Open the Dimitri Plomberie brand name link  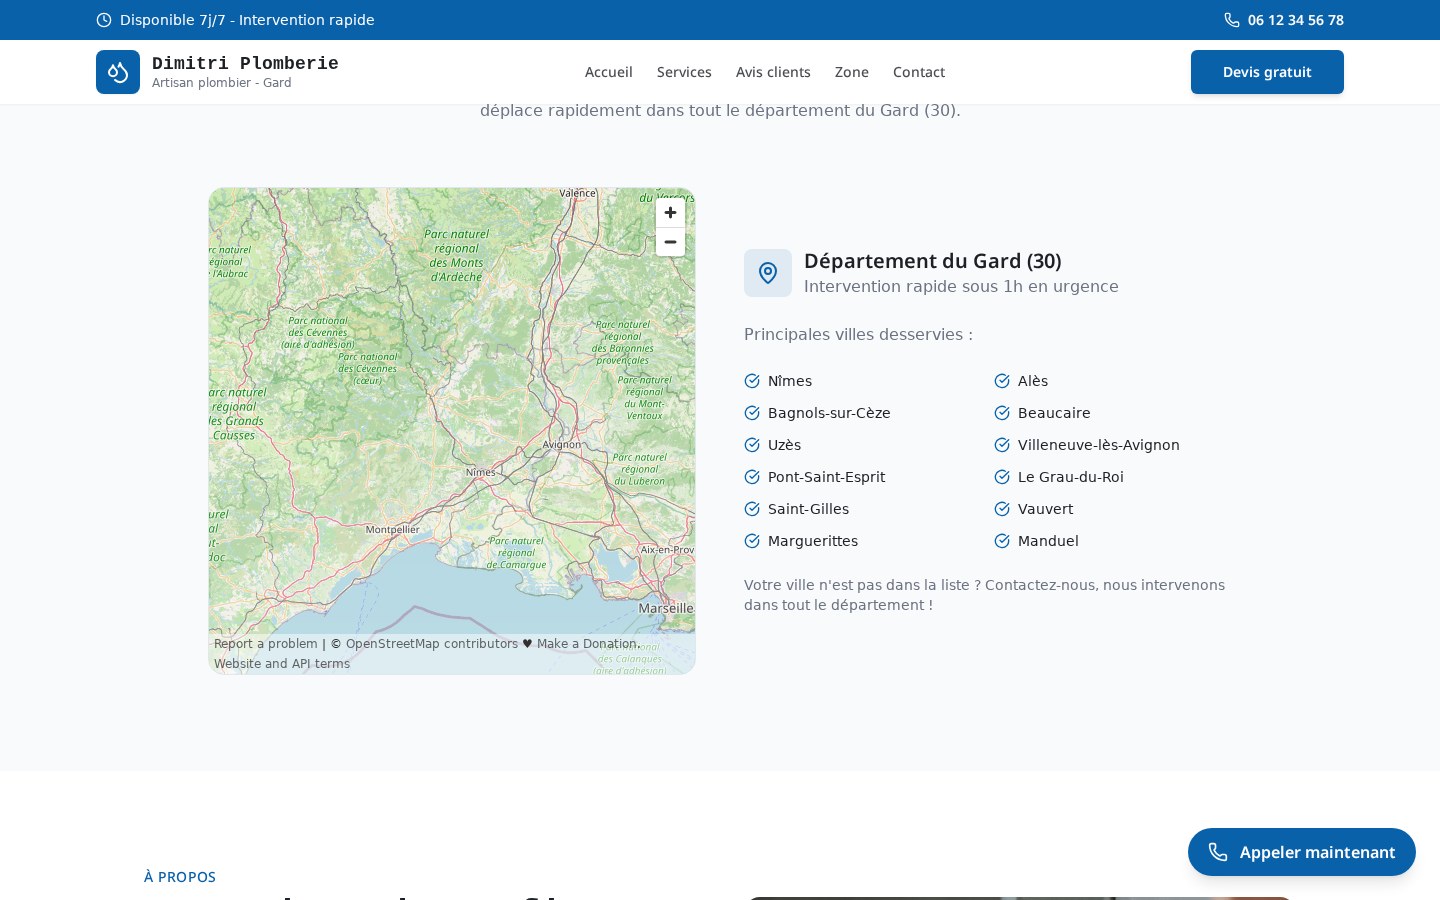[245, 63]
